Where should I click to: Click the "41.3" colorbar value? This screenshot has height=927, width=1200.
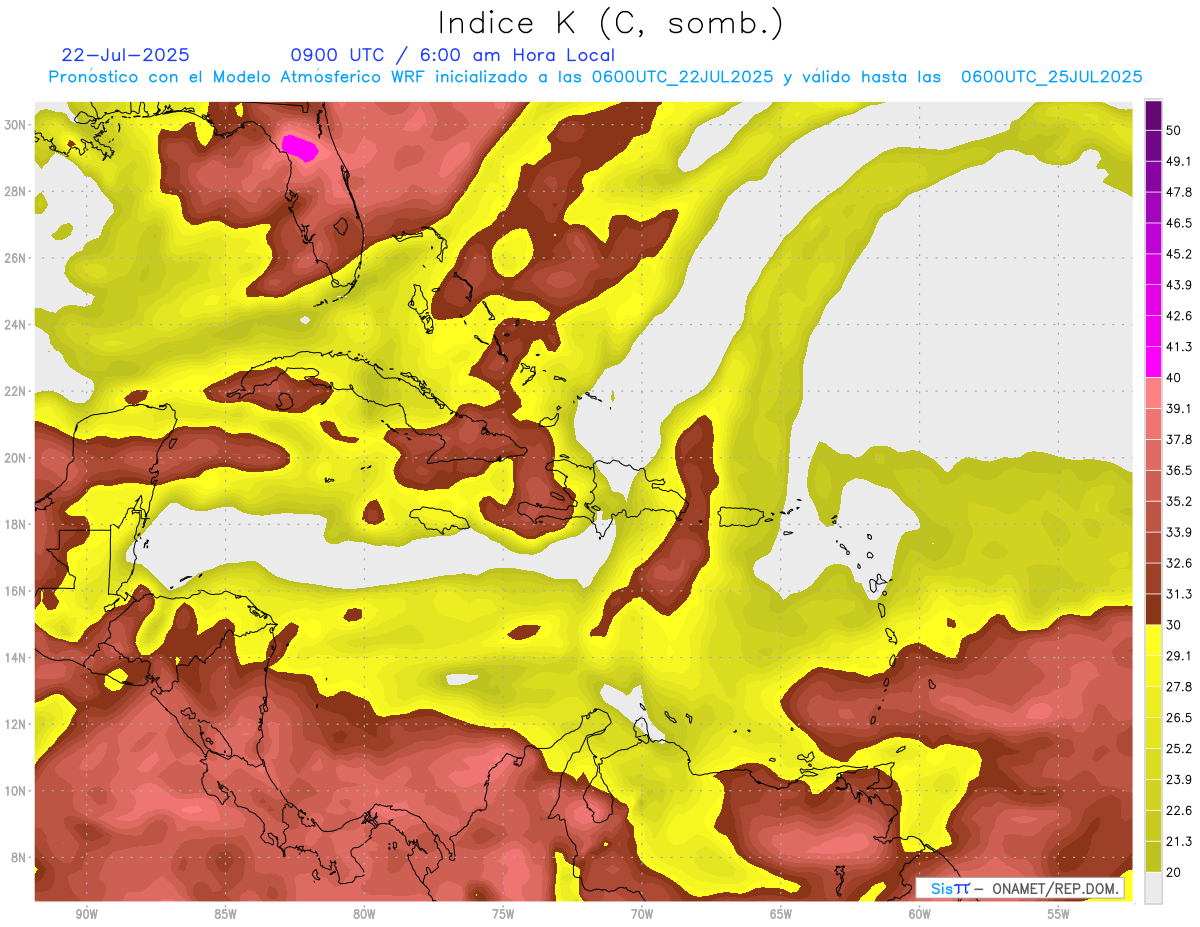pos(1180,347)
